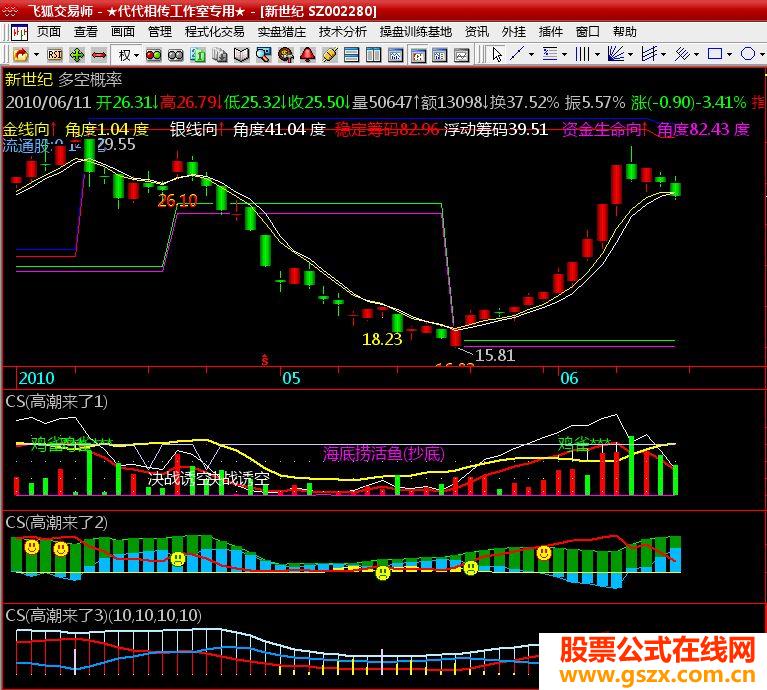Select the diagonal parallel lines tool

coord(682,54)
